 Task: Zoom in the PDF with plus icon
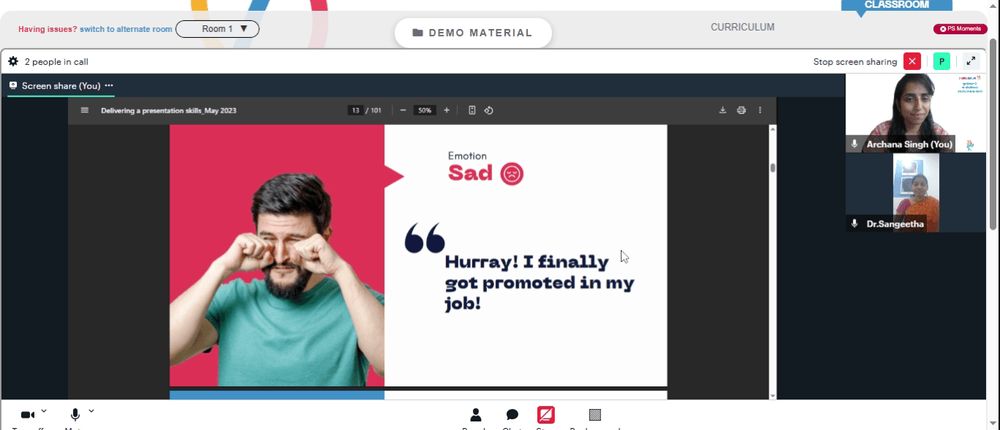click(446, 110)
